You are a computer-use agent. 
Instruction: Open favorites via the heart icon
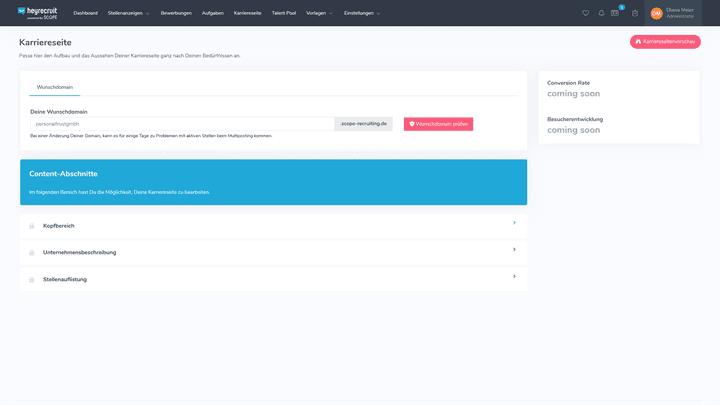586,13
